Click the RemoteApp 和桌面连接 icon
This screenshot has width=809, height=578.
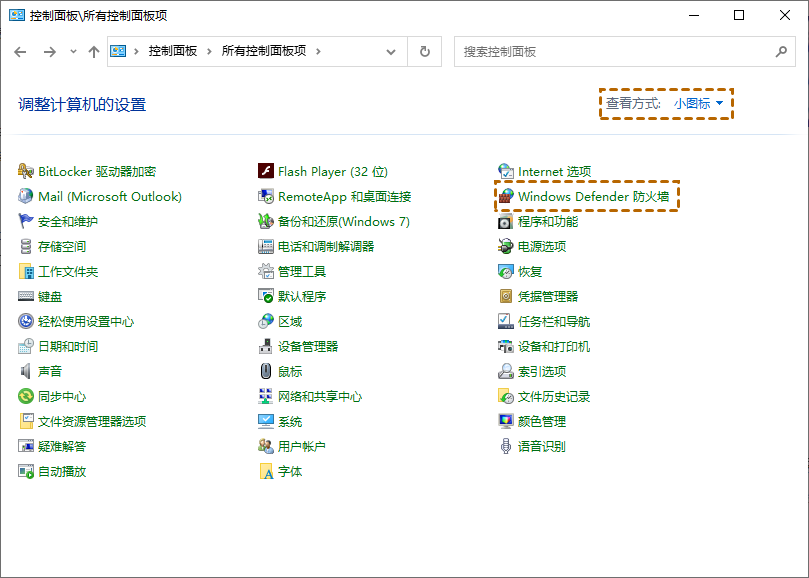[266, 196]
